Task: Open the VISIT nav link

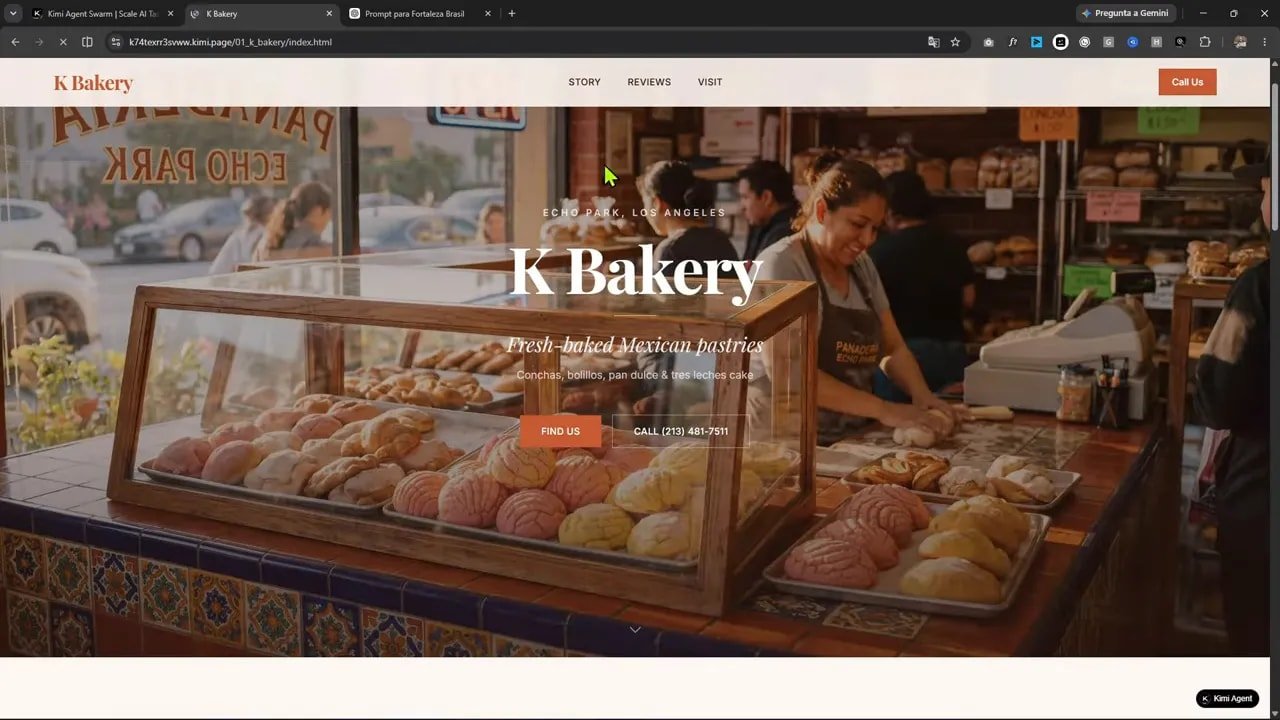Action: [x=710, y=82]
